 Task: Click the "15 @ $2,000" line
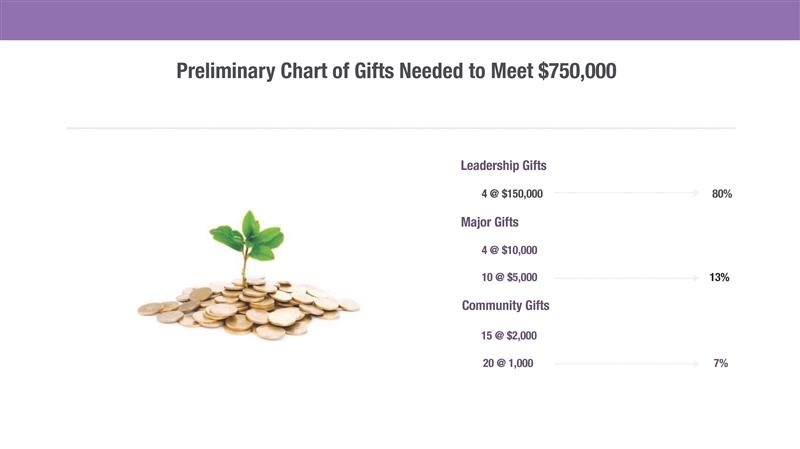pyautogui.click(x=510, y=336)
